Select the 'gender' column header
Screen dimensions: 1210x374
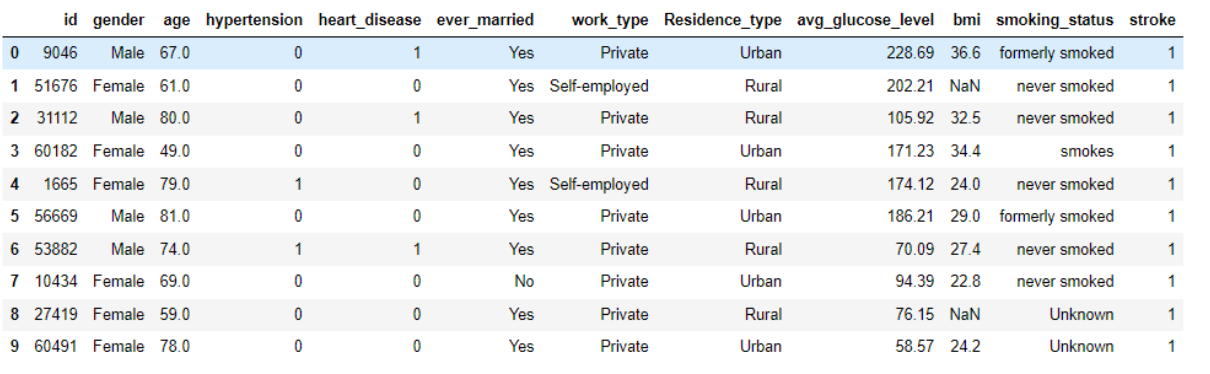click(x=119, y=20)
